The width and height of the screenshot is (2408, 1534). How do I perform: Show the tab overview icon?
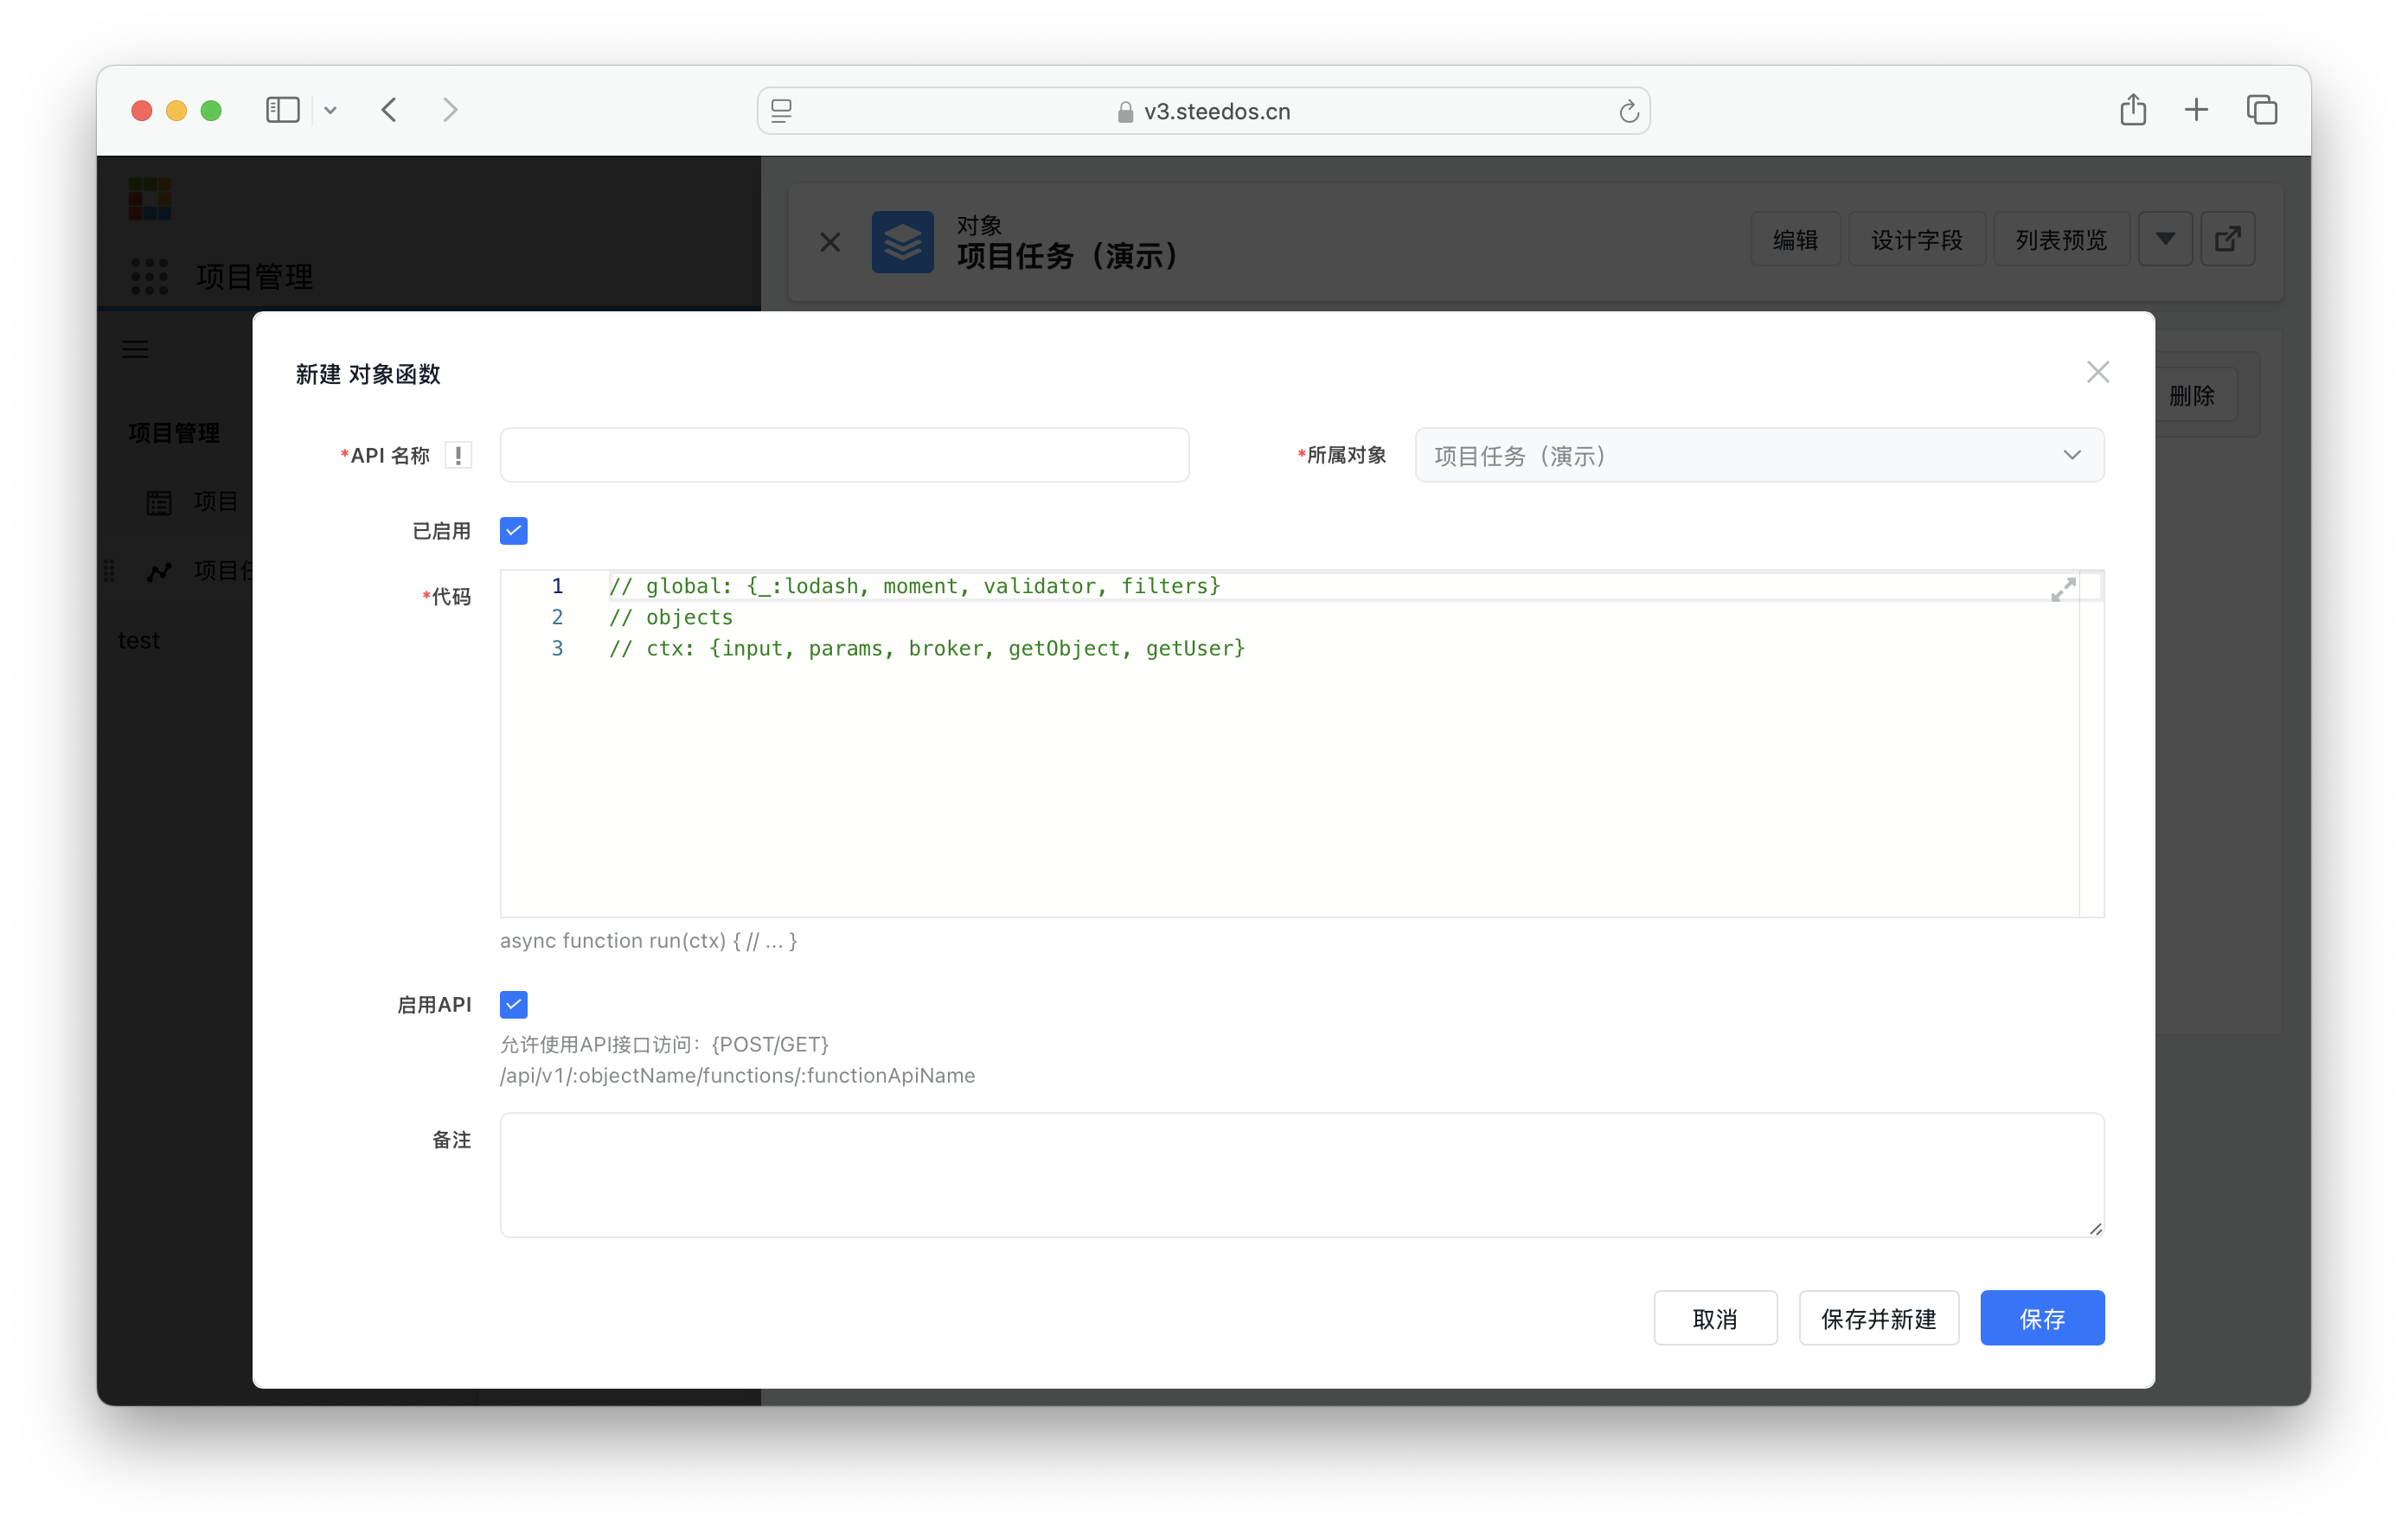(2261, 110)
